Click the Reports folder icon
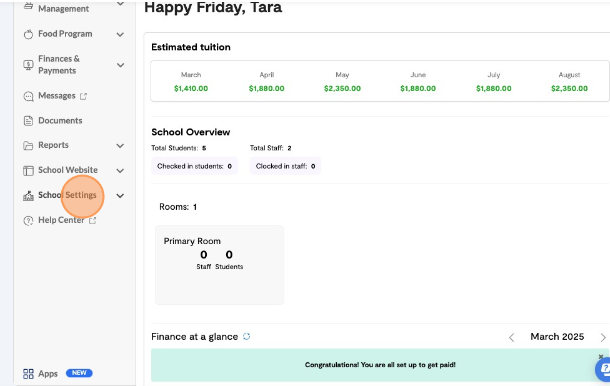 pos(28,146)
